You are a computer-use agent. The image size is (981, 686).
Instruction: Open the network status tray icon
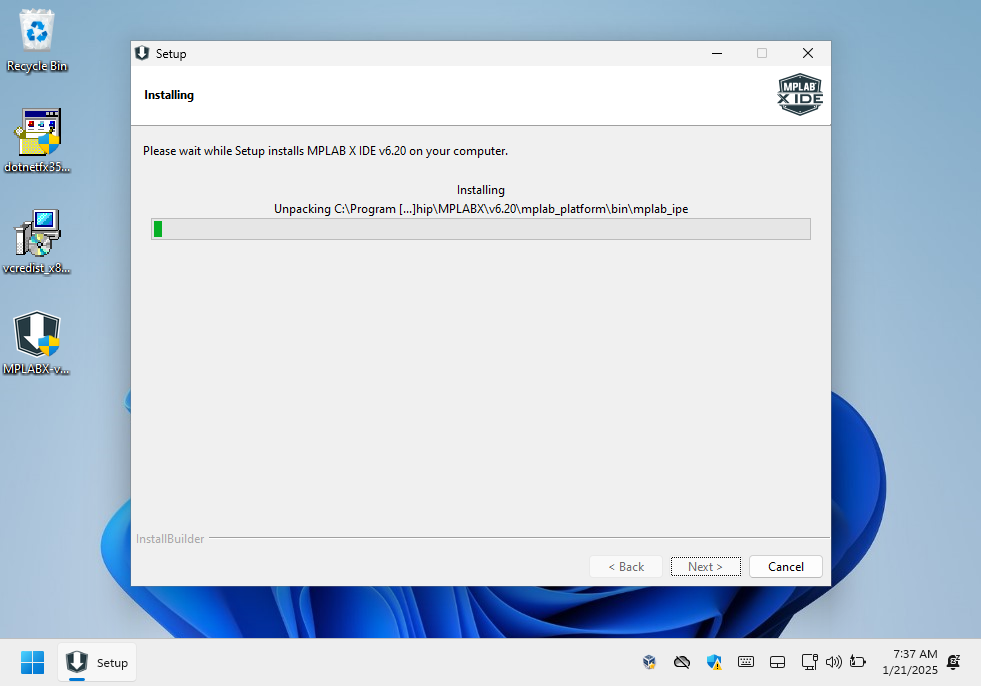810,662
